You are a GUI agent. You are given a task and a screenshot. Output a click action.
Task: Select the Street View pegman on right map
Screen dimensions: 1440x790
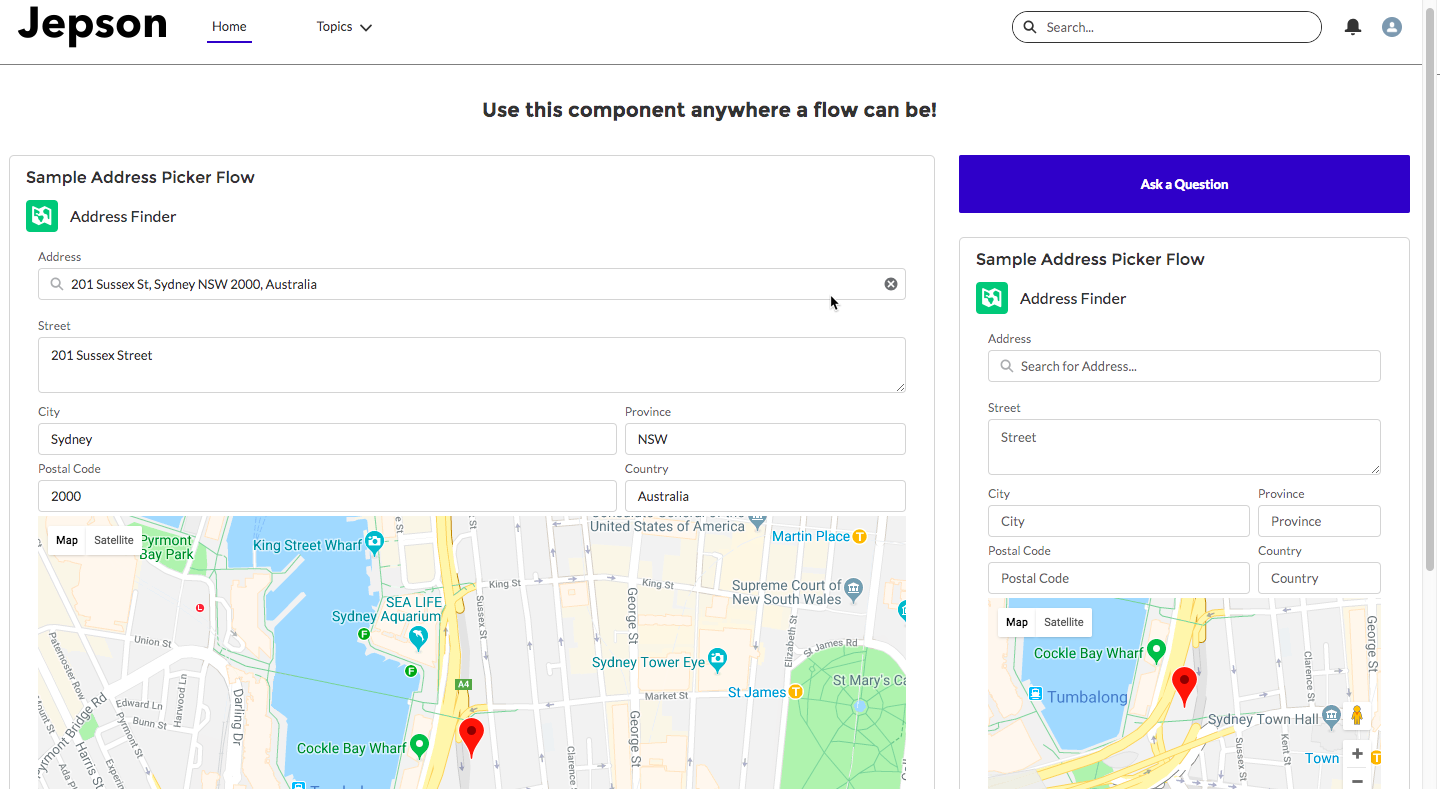tap(1357, 715)
